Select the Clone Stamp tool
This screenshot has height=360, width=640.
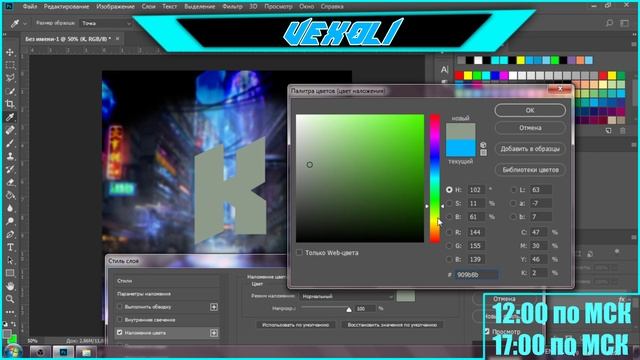(x=10, y=156)
